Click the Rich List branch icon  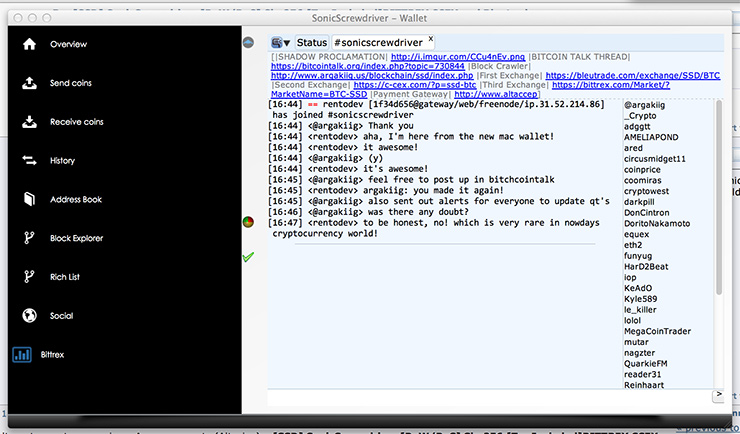pyautogui.click(x=29, y=277)
